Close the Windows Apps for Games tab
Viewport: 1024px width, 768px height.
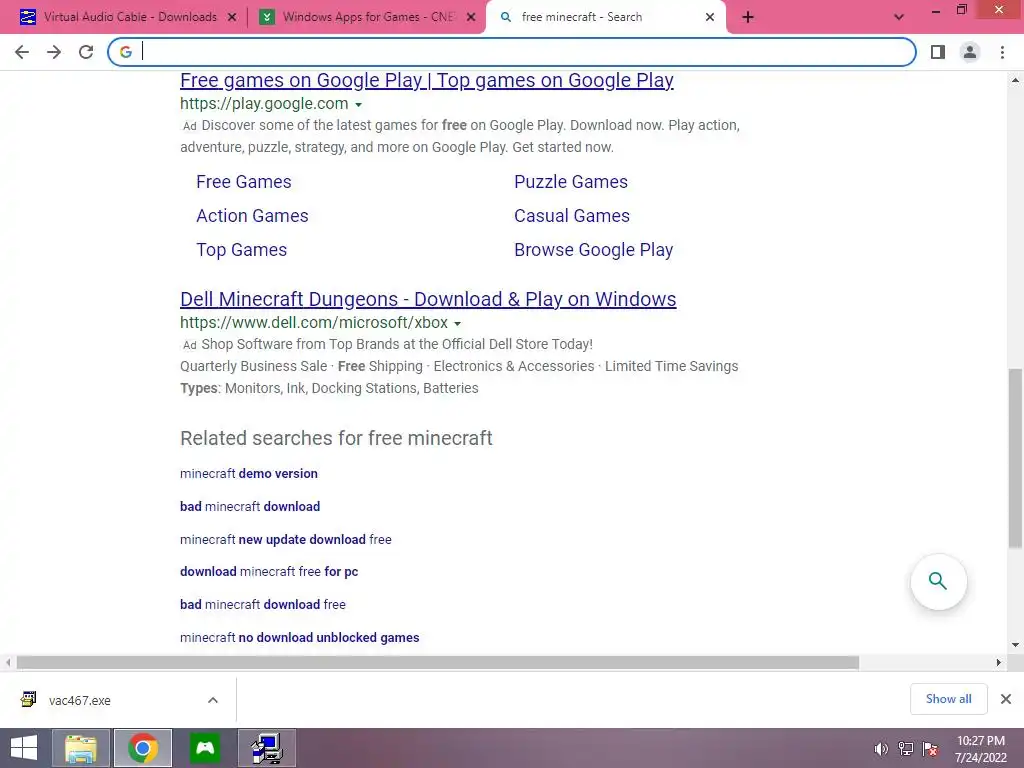[x=471, y=17]
